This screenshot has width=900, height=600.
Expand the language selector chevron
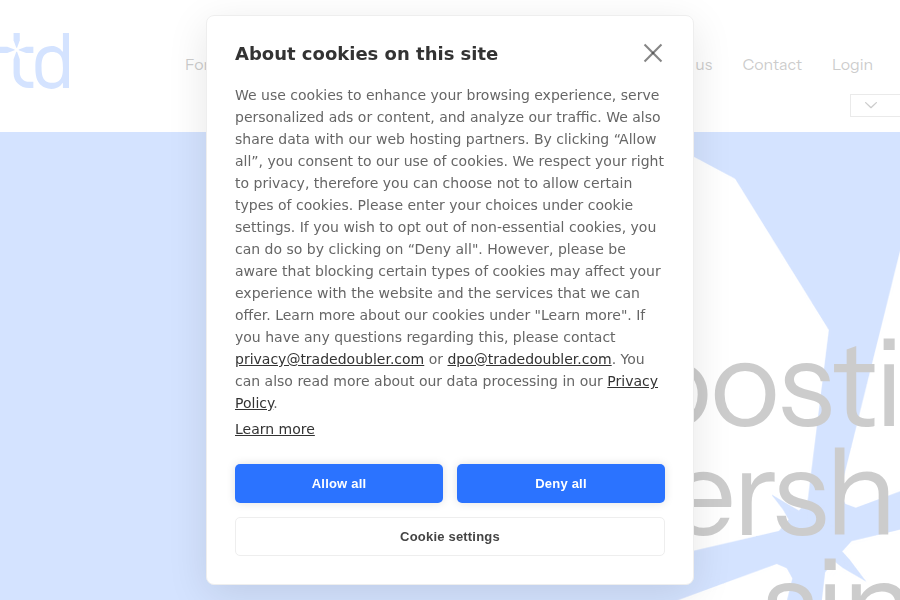871,105
